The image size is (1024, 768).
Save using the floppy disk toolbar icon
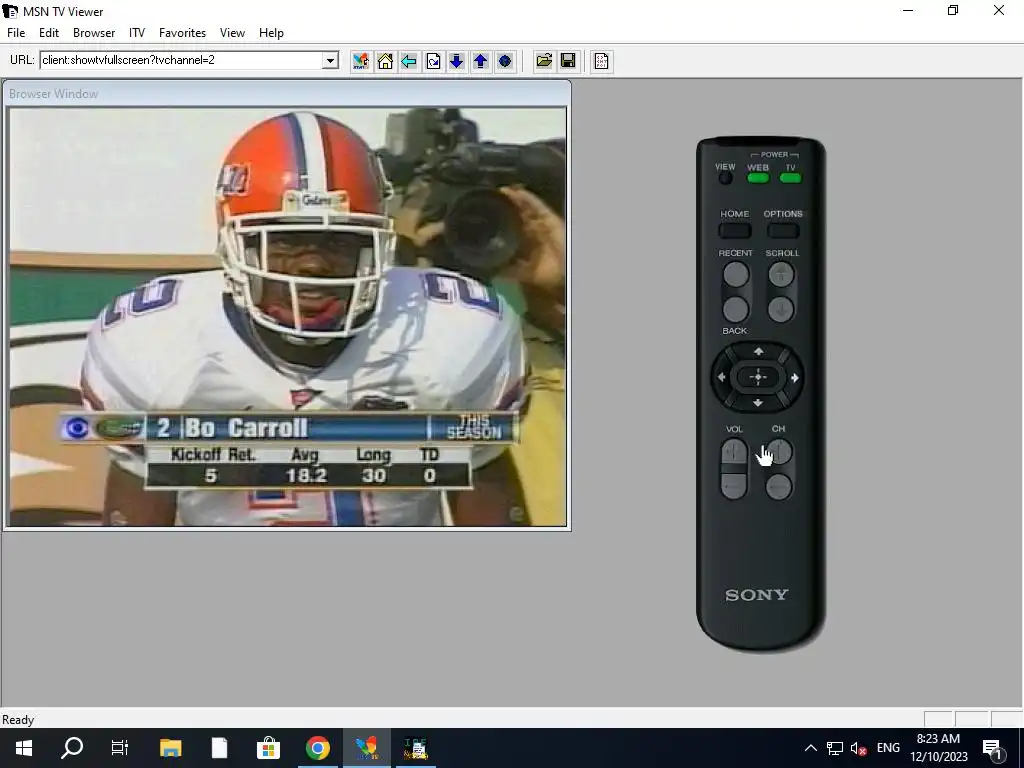[568, 61]
